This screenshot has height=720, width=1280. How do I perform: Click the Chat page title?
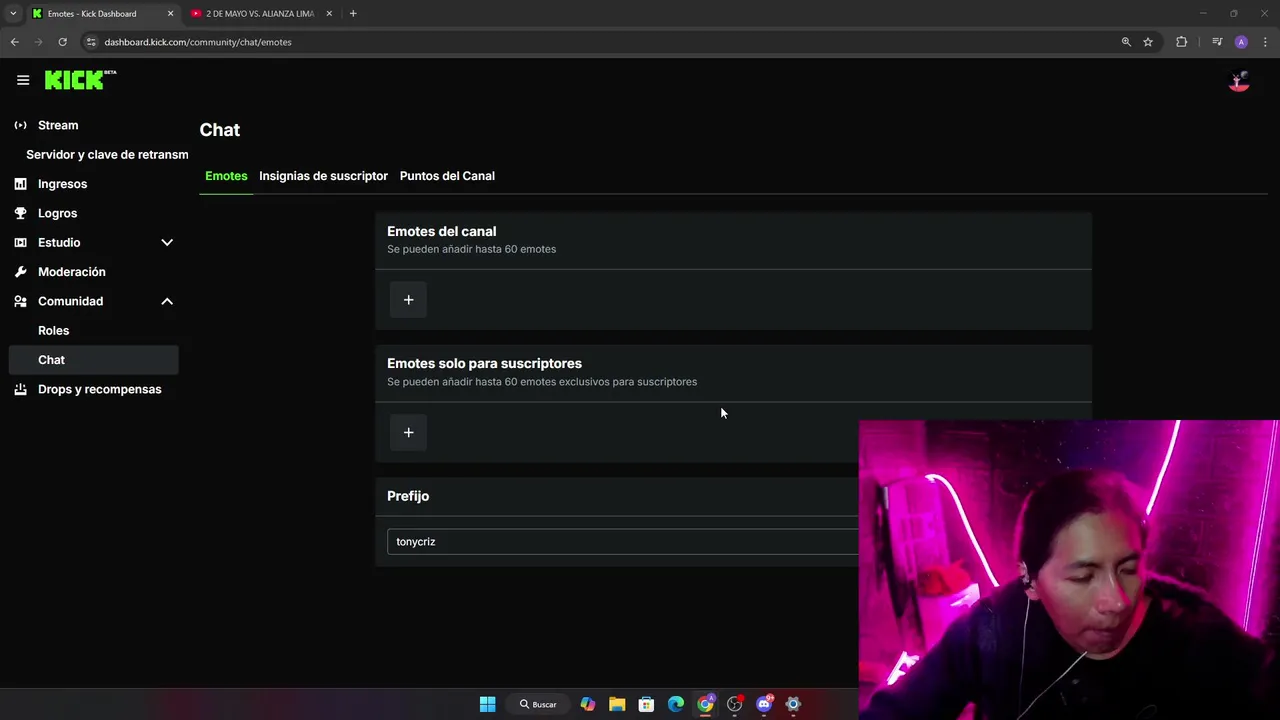pos(220,130)
